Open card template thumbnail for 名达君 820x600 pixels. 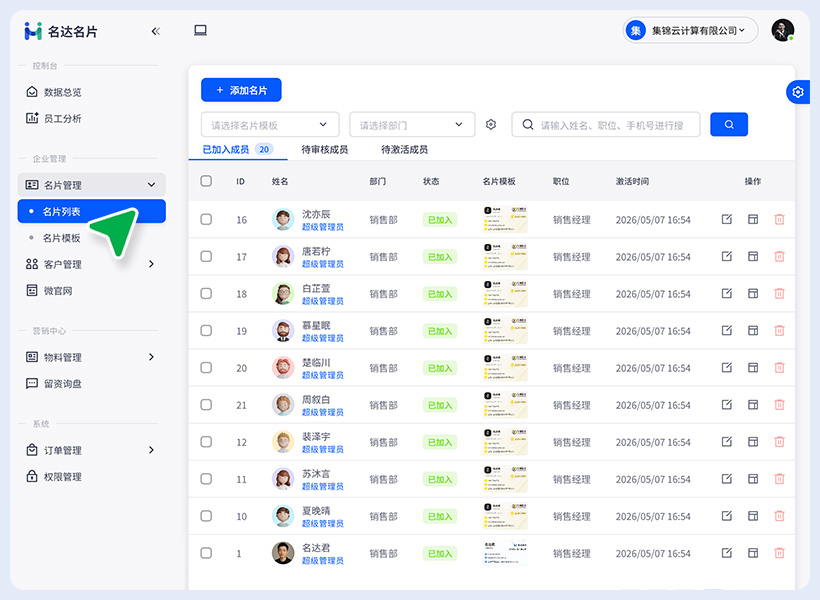tap(505, 553)
